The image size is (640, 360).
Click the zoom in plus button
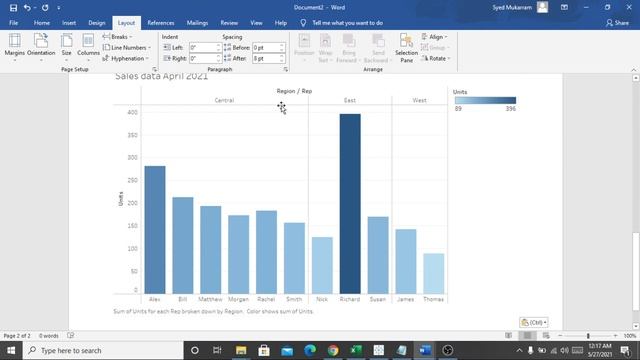(x=615, y=336)
